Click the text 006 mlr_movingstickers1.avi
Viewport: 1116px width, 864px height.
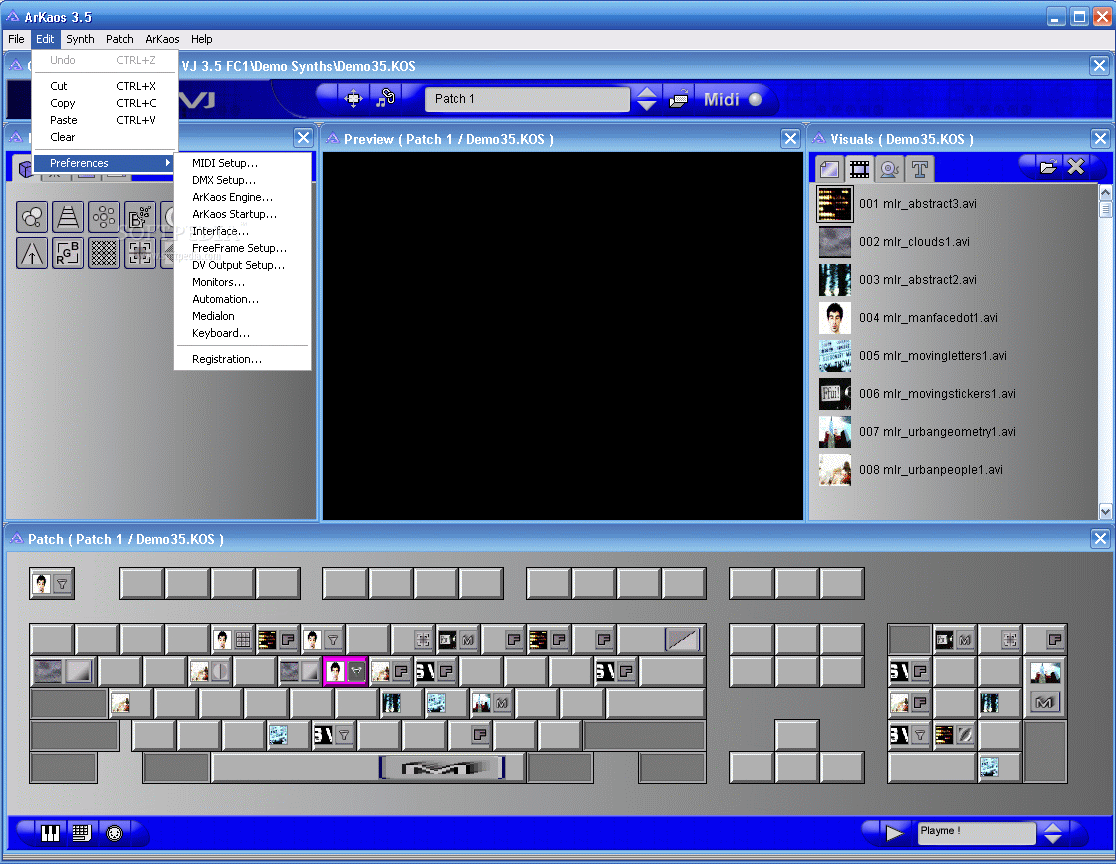[937, 394]
